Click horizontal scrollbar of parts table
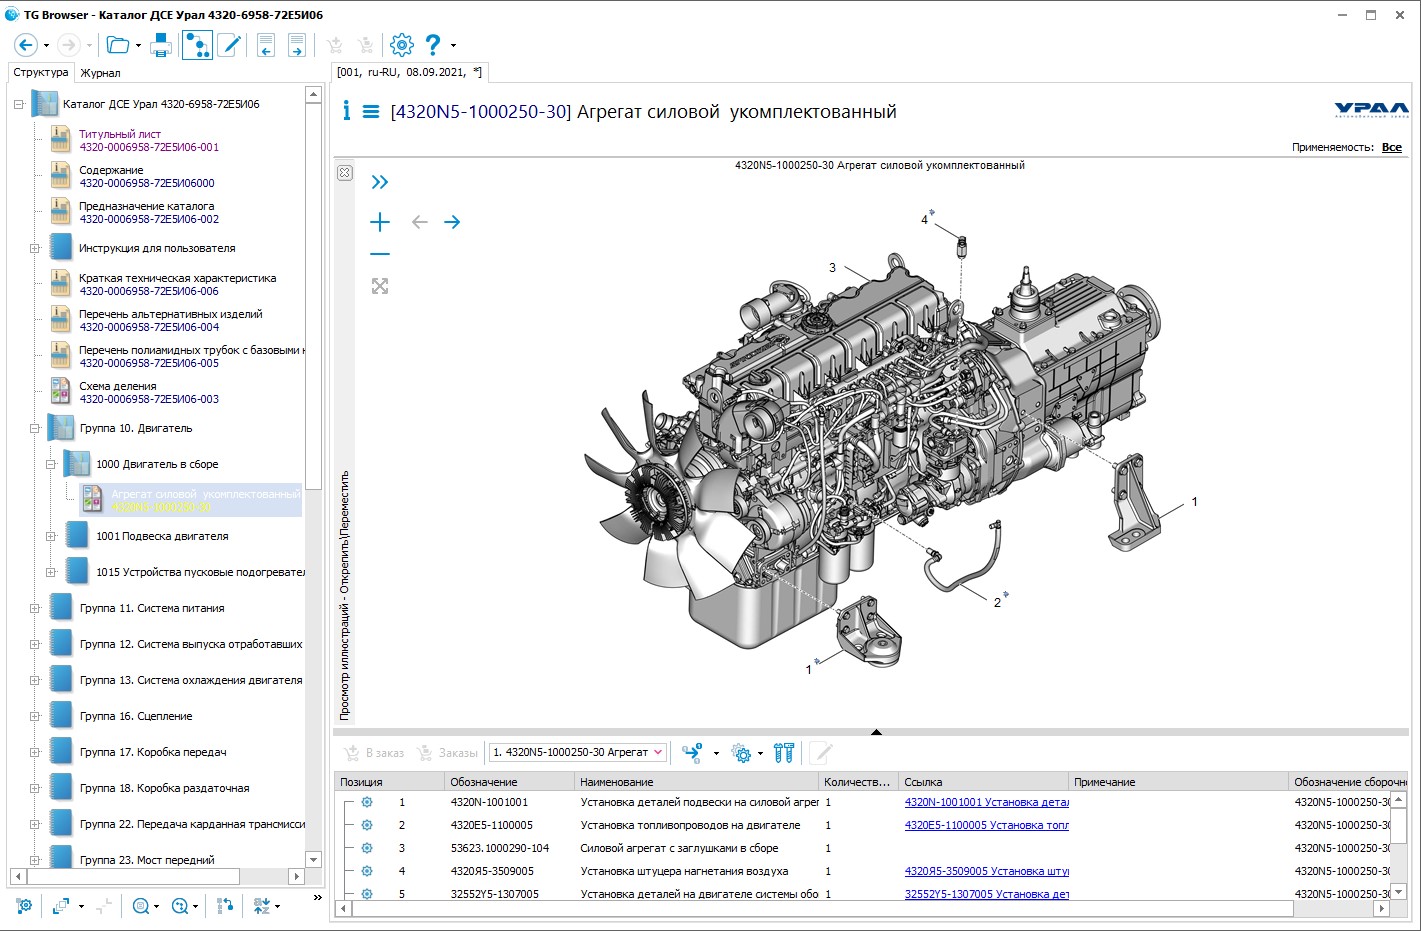This screenshot has height=931, width=1421. tap(822, 909)
